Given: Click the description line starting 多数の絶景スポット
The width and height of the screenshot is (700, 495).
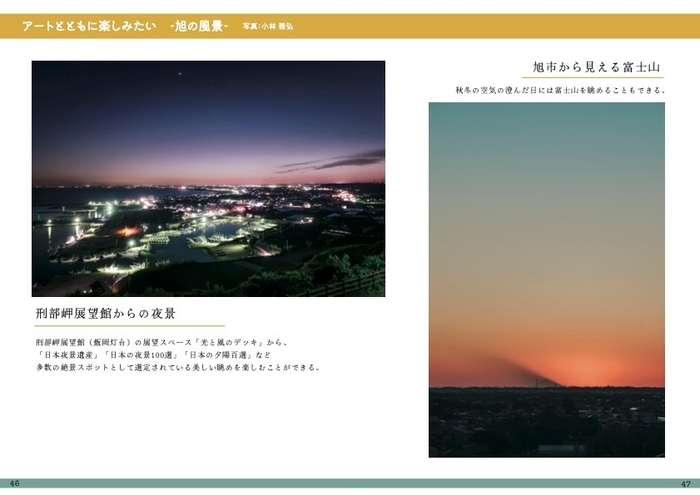Looking at the screenshot, I should point(176,367).
